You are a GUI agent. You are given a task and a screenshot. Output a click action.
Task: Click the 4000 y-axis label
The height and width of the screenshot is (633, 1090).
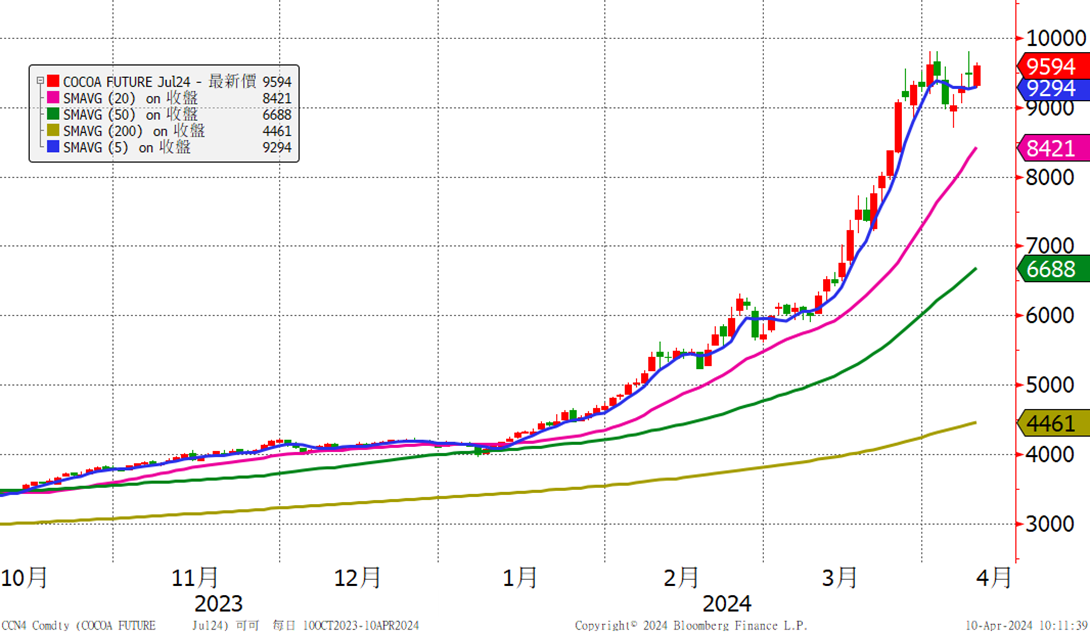pyautogui.click(x=1050, y=454)
